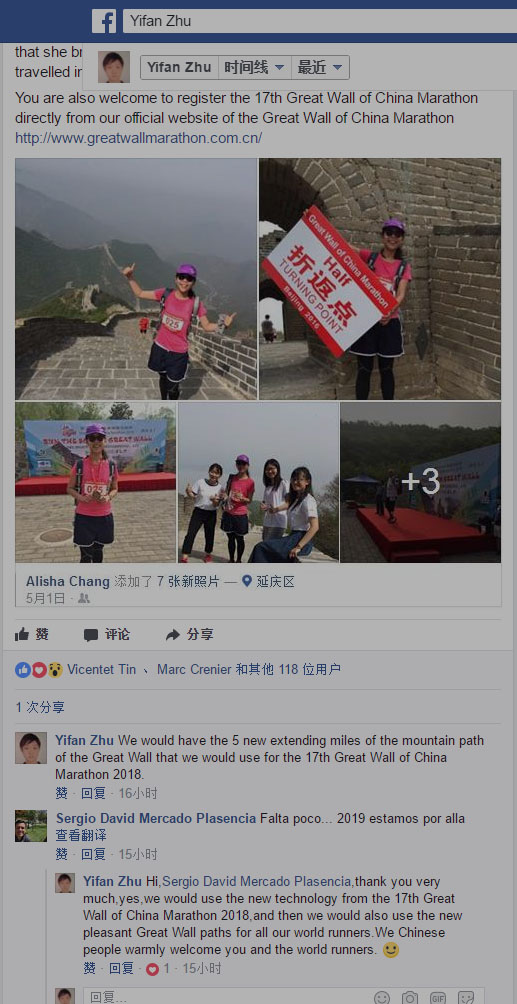
Task: Open the +3 more photos thumbnail
Action: click(420, 482)
